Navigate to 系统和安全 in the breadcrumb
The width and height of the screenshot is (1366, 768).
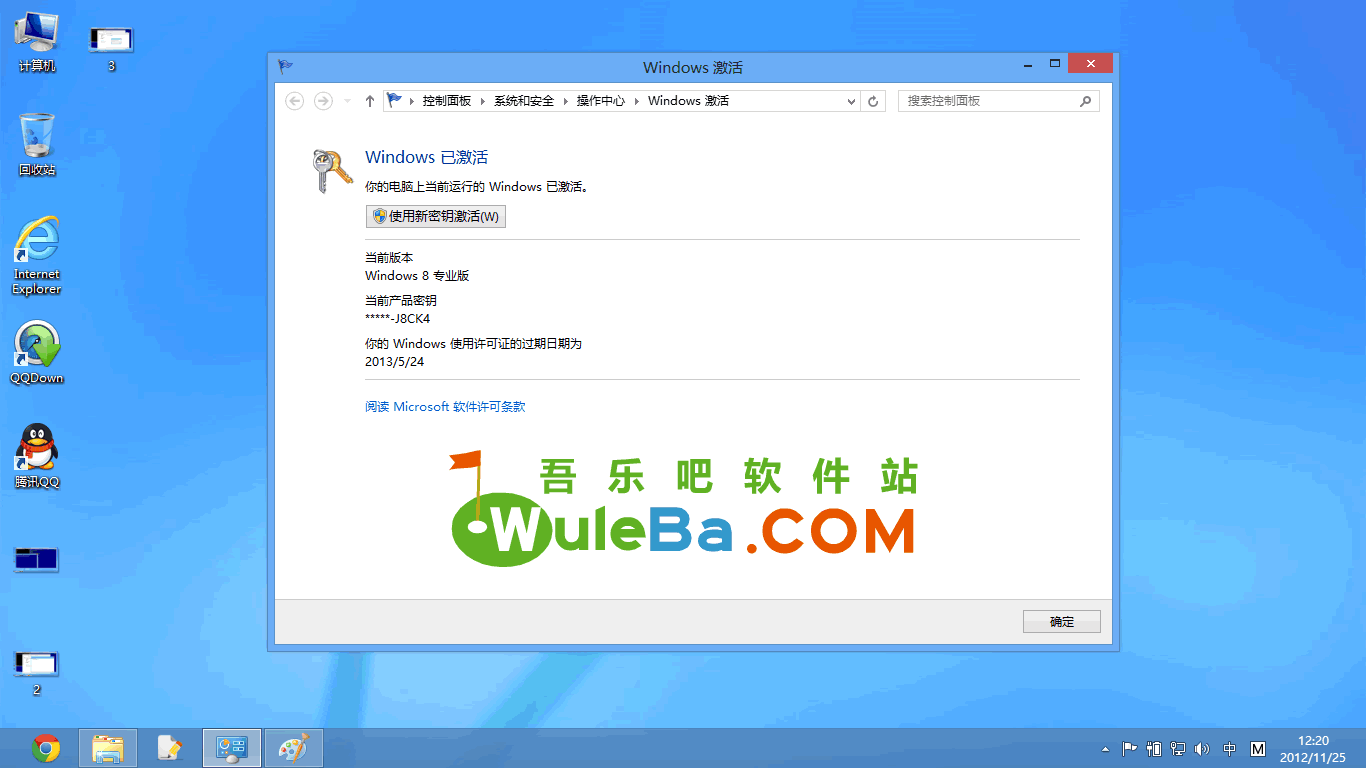(524, 101)
